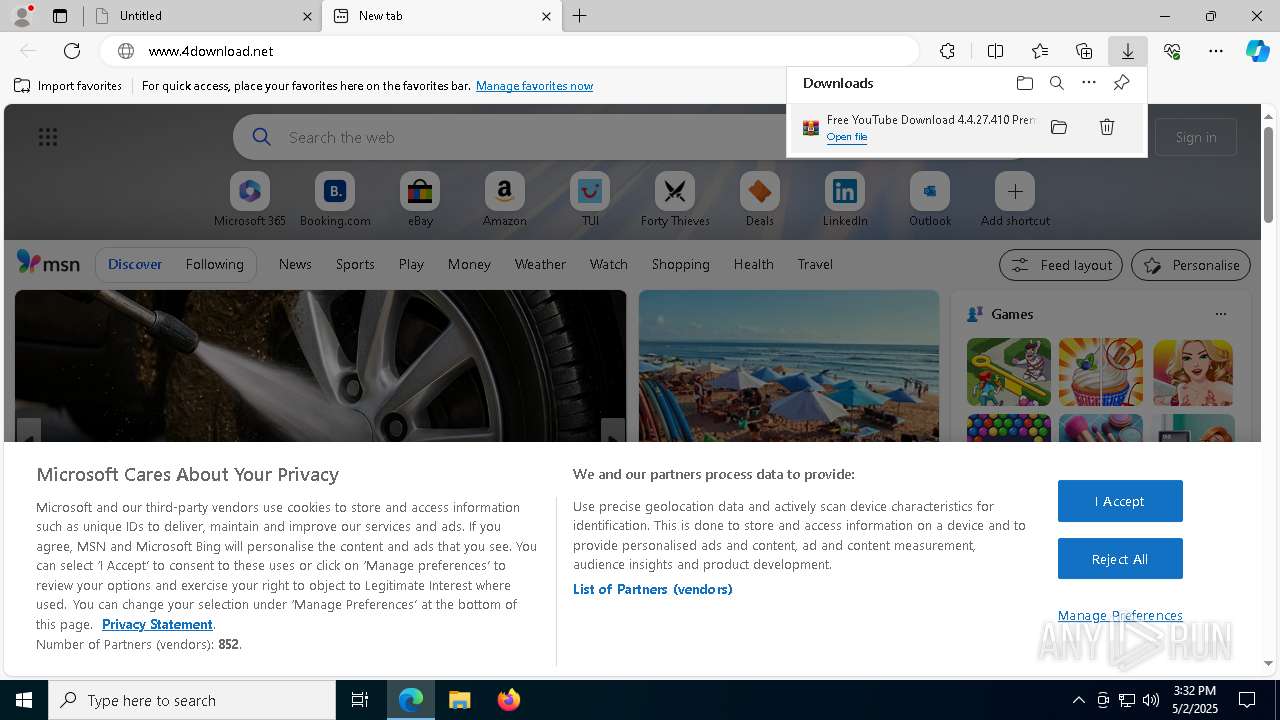1280x720 pixels.
Task: Select the Following feed tab
Action: click(x=214, y=264)
